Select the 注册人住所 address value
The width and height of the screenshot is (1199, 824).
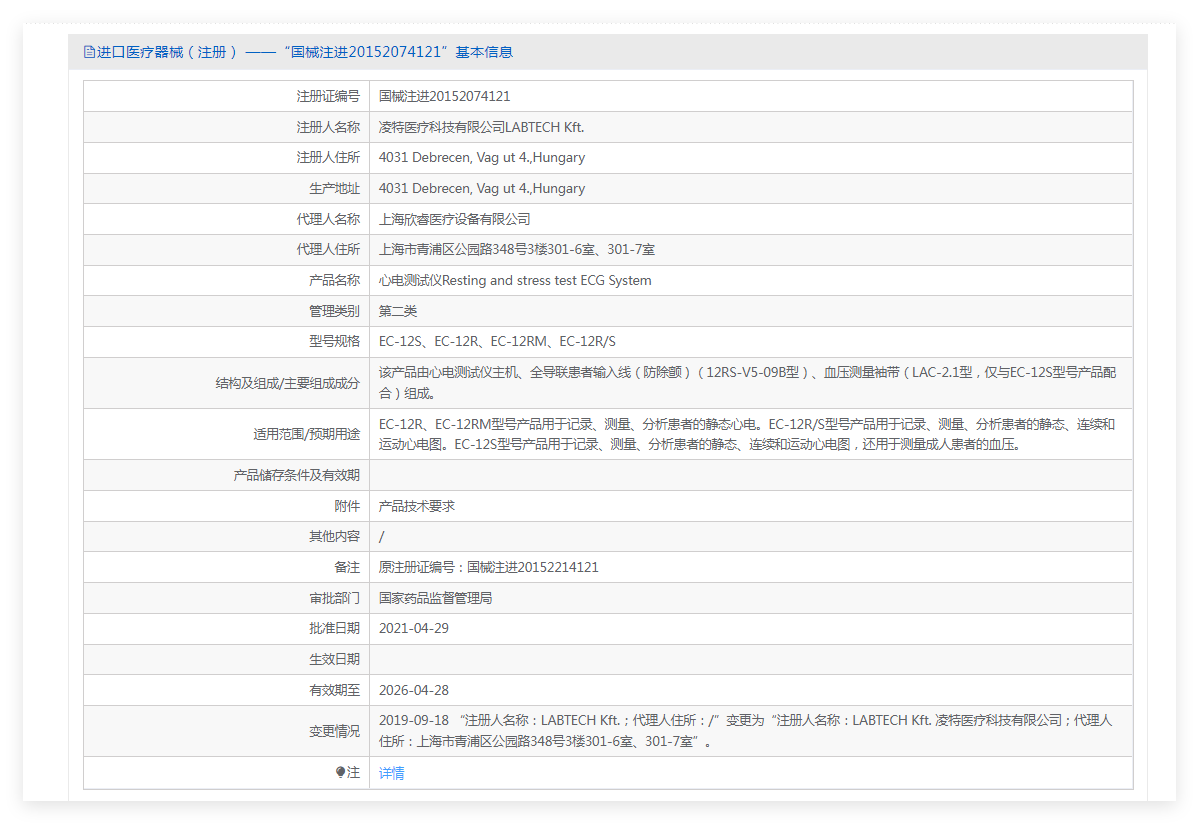click(482, 157)
